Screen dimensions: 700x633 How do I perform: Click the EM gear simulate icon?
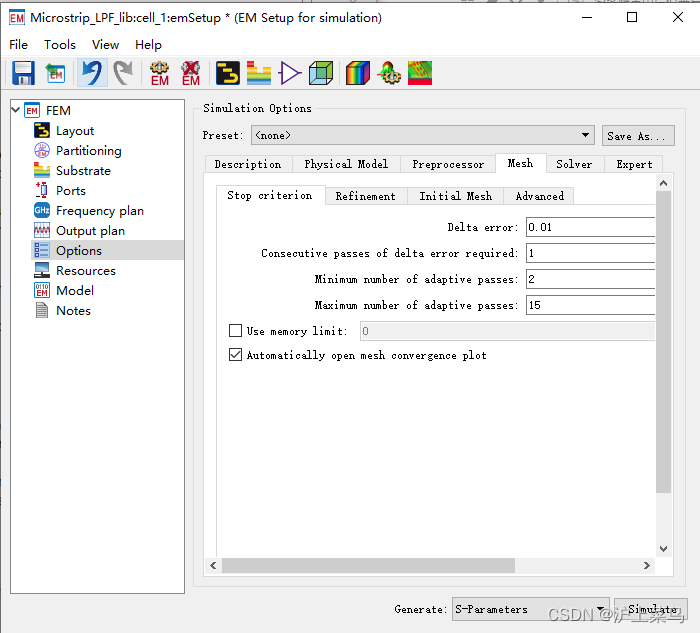click(x=159, y=73)
